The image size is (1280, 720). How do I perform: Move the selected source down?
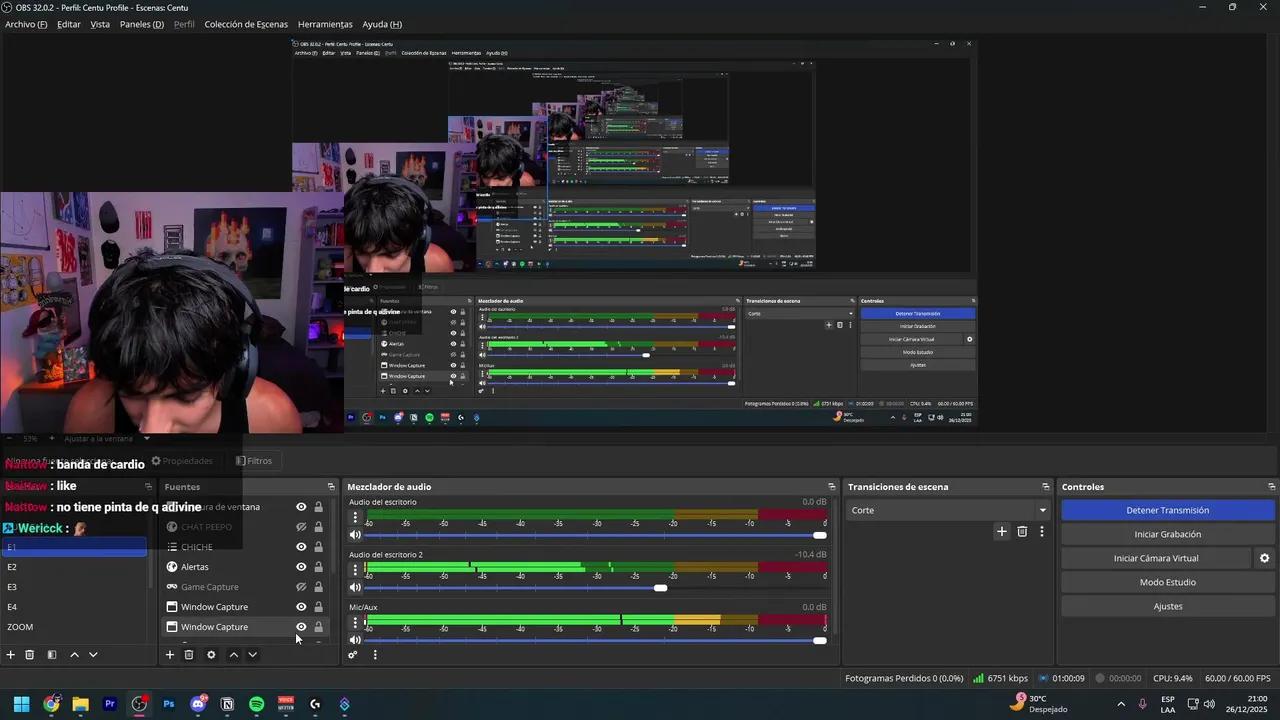(252, 655)
